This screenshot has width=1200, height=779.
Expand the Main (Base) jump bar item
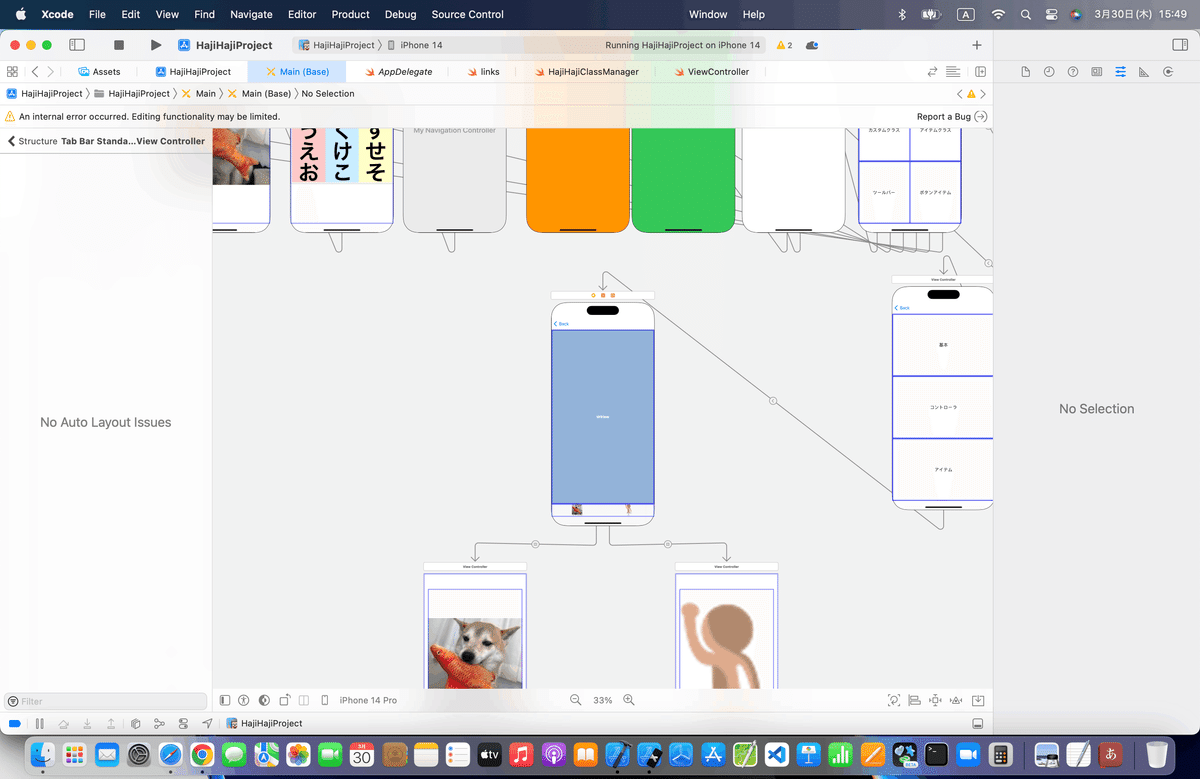point(260,93)
